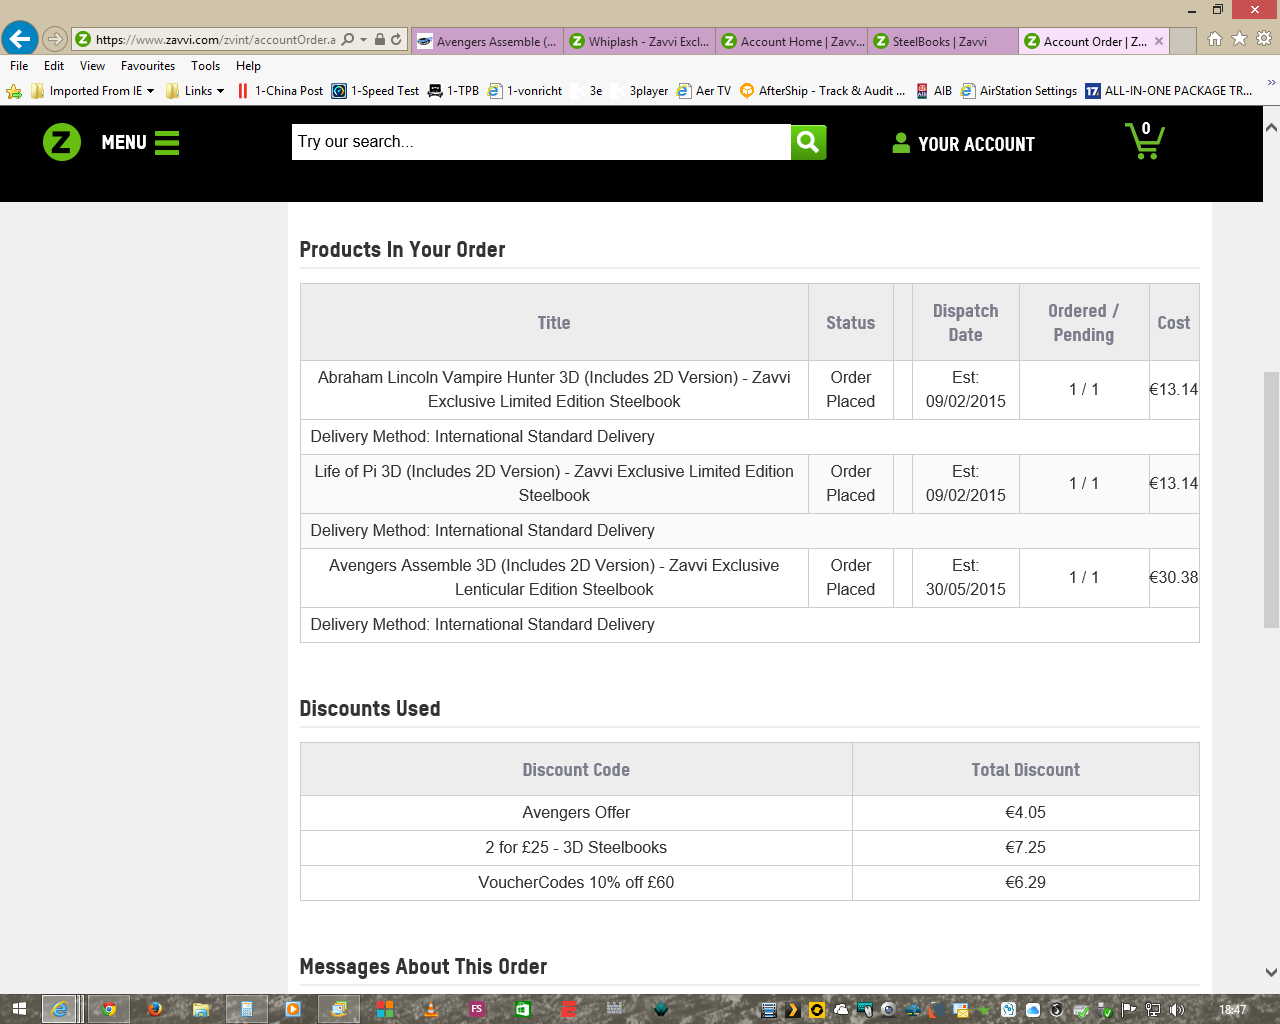
Task: Open the Windows Start button
Action: click(x=19, y=1009)
